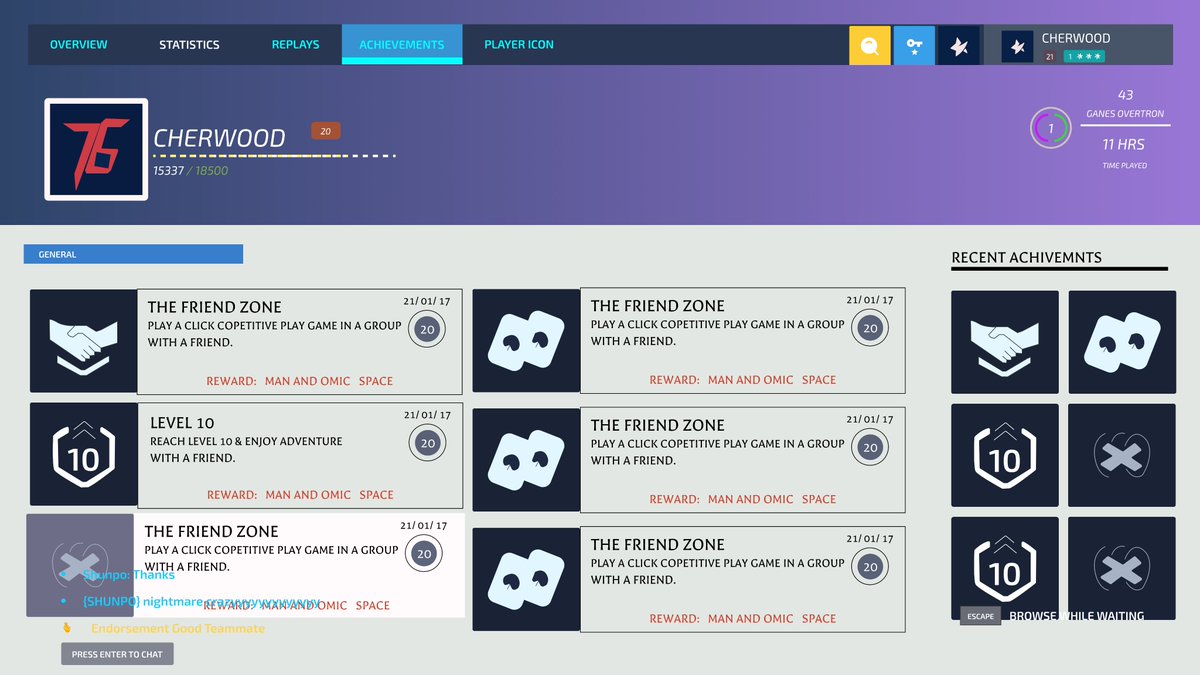Click the bottommost dice achievement icon in the middle column
This screenshot has width=1200, height=675.
[526, 579]
